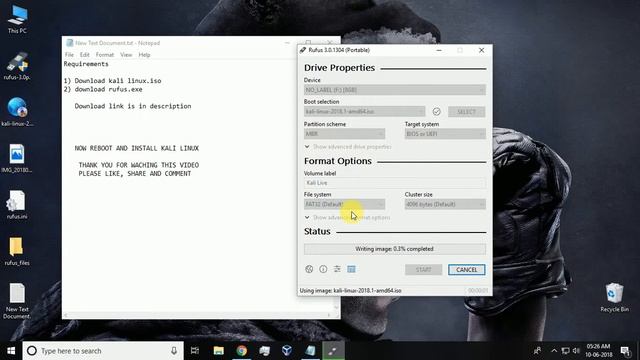The image size is (640, 360).
Task: Click 'Using image: kali-linux-2018.1-amd64.iso' status text
Action: click(351, 291)
